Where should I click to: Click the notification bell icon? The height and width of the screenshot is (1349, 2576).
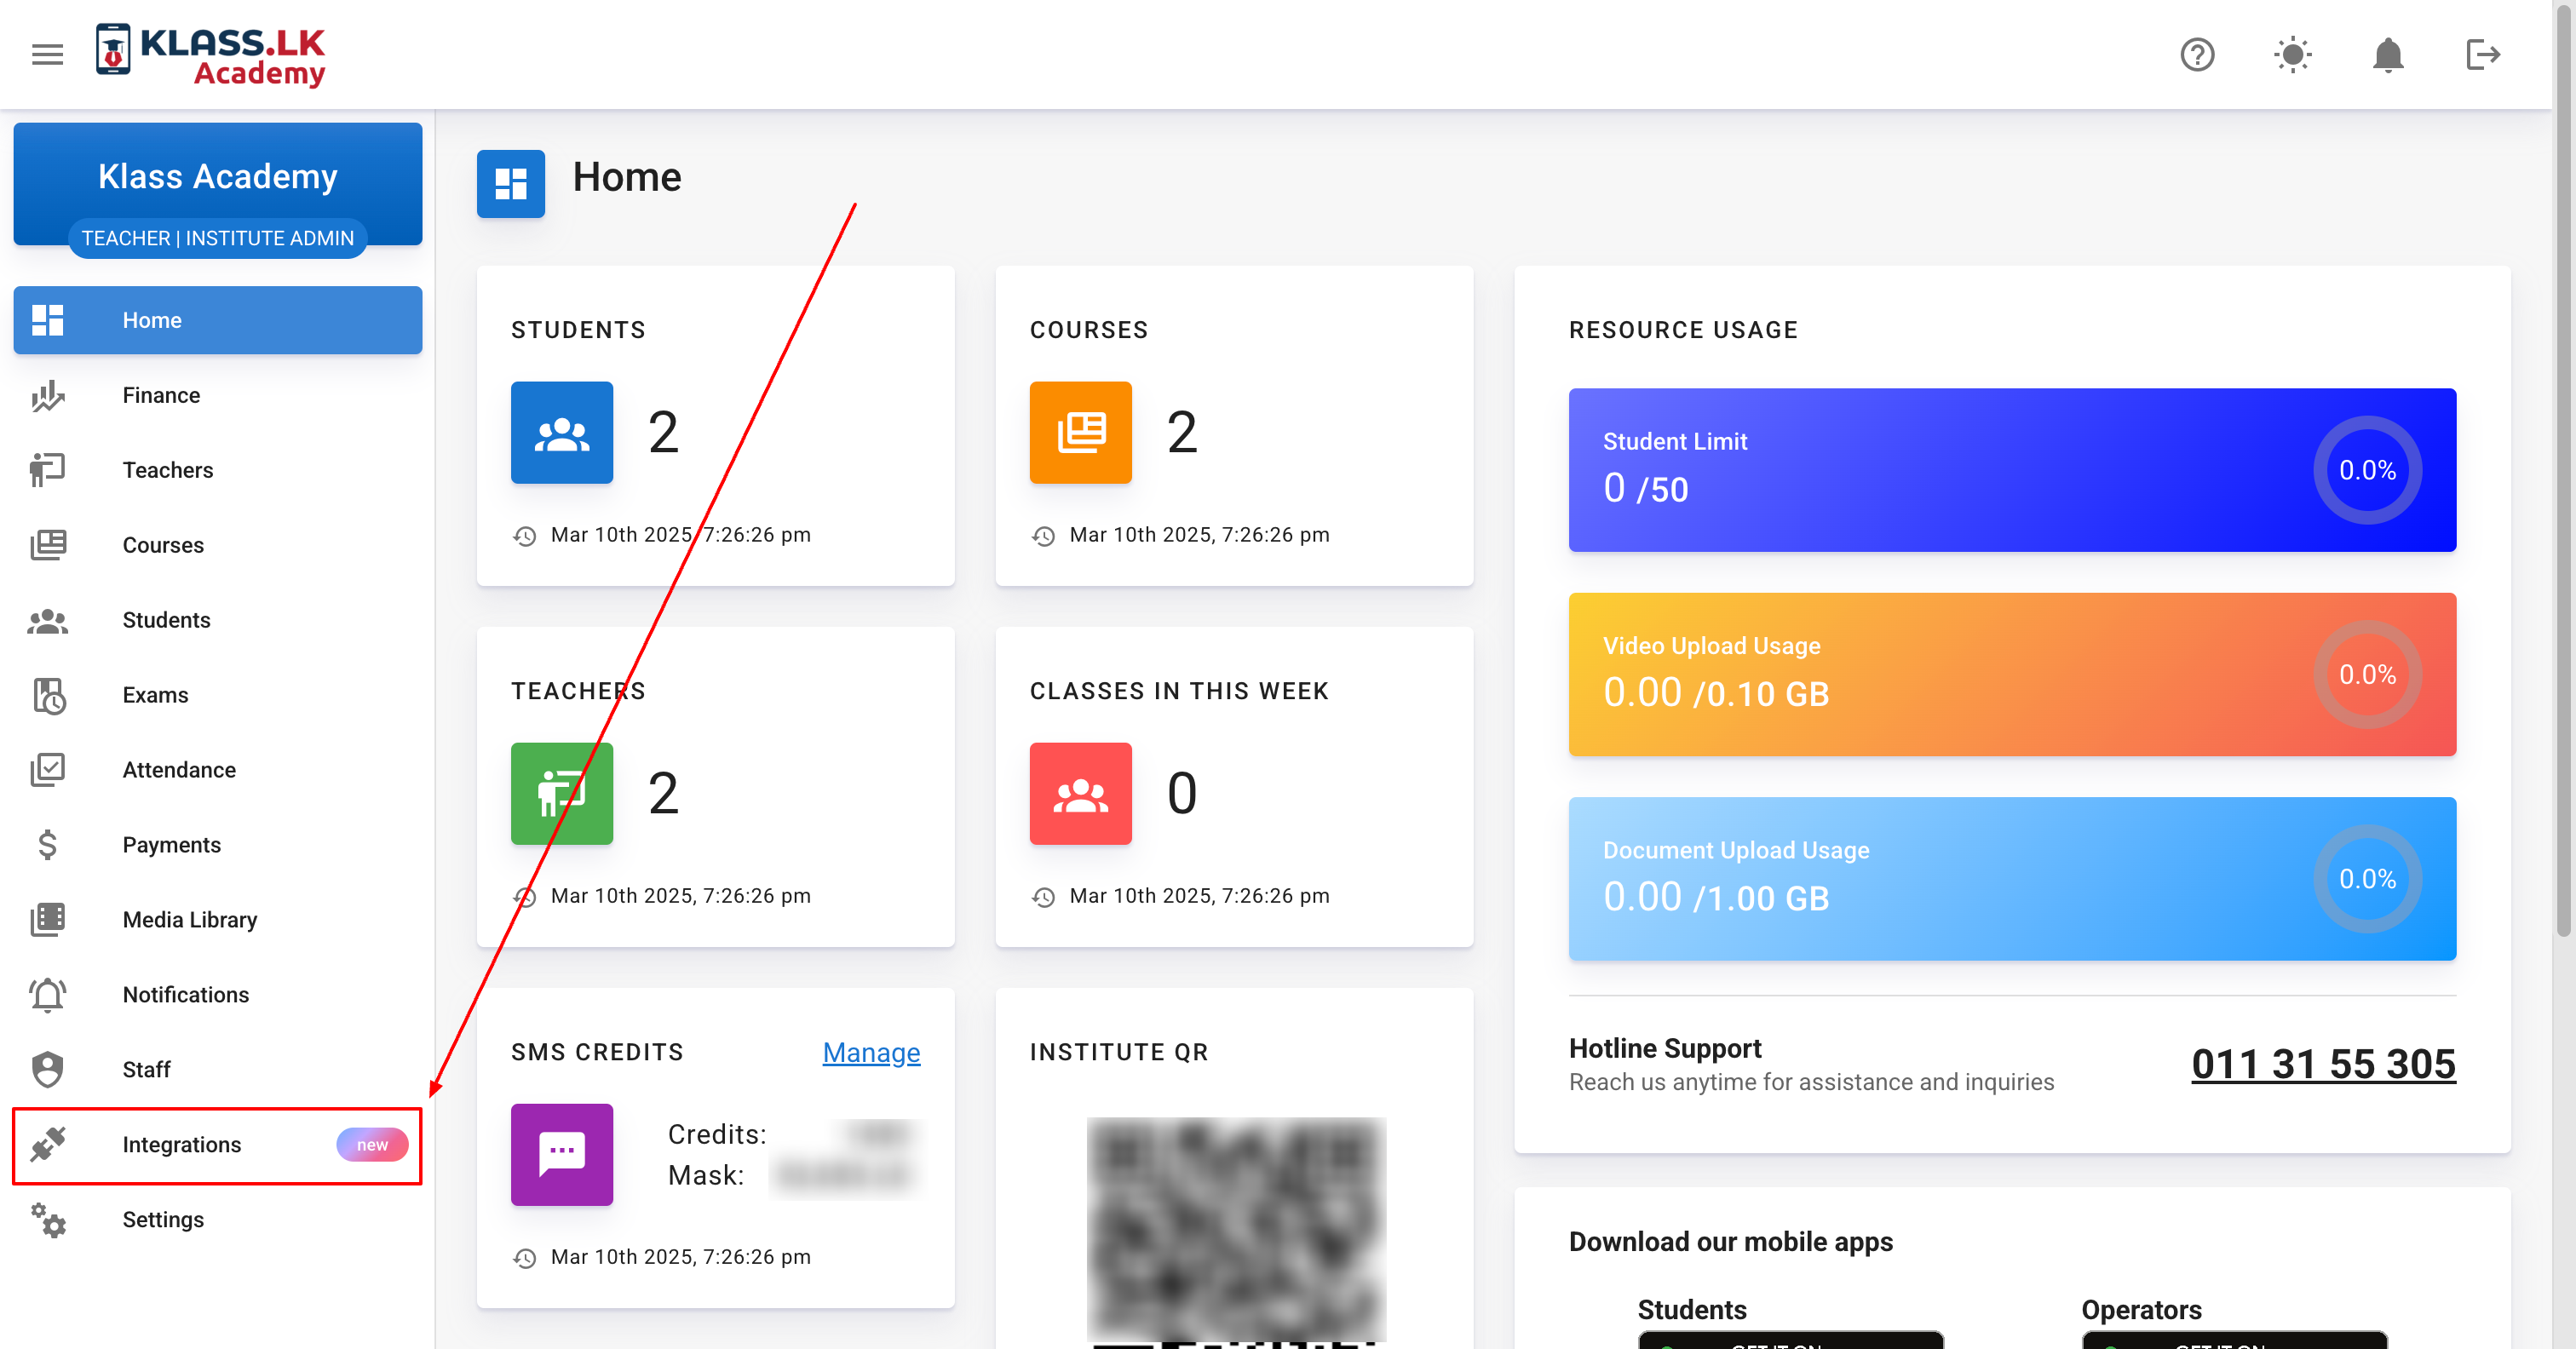click(x=2388, y=54)
